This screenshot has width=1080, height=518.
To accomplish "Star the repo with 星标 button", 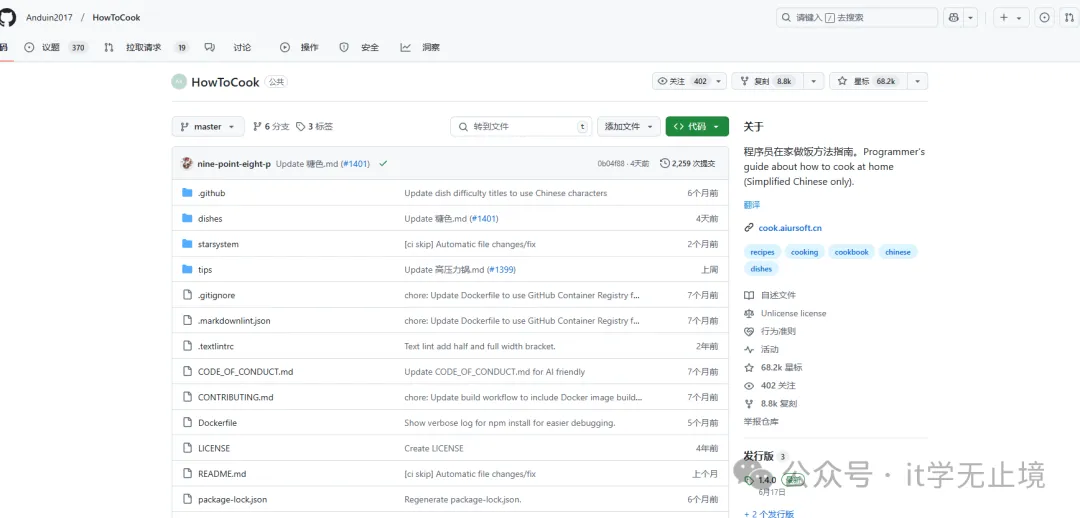I will [x=868, y=81].
